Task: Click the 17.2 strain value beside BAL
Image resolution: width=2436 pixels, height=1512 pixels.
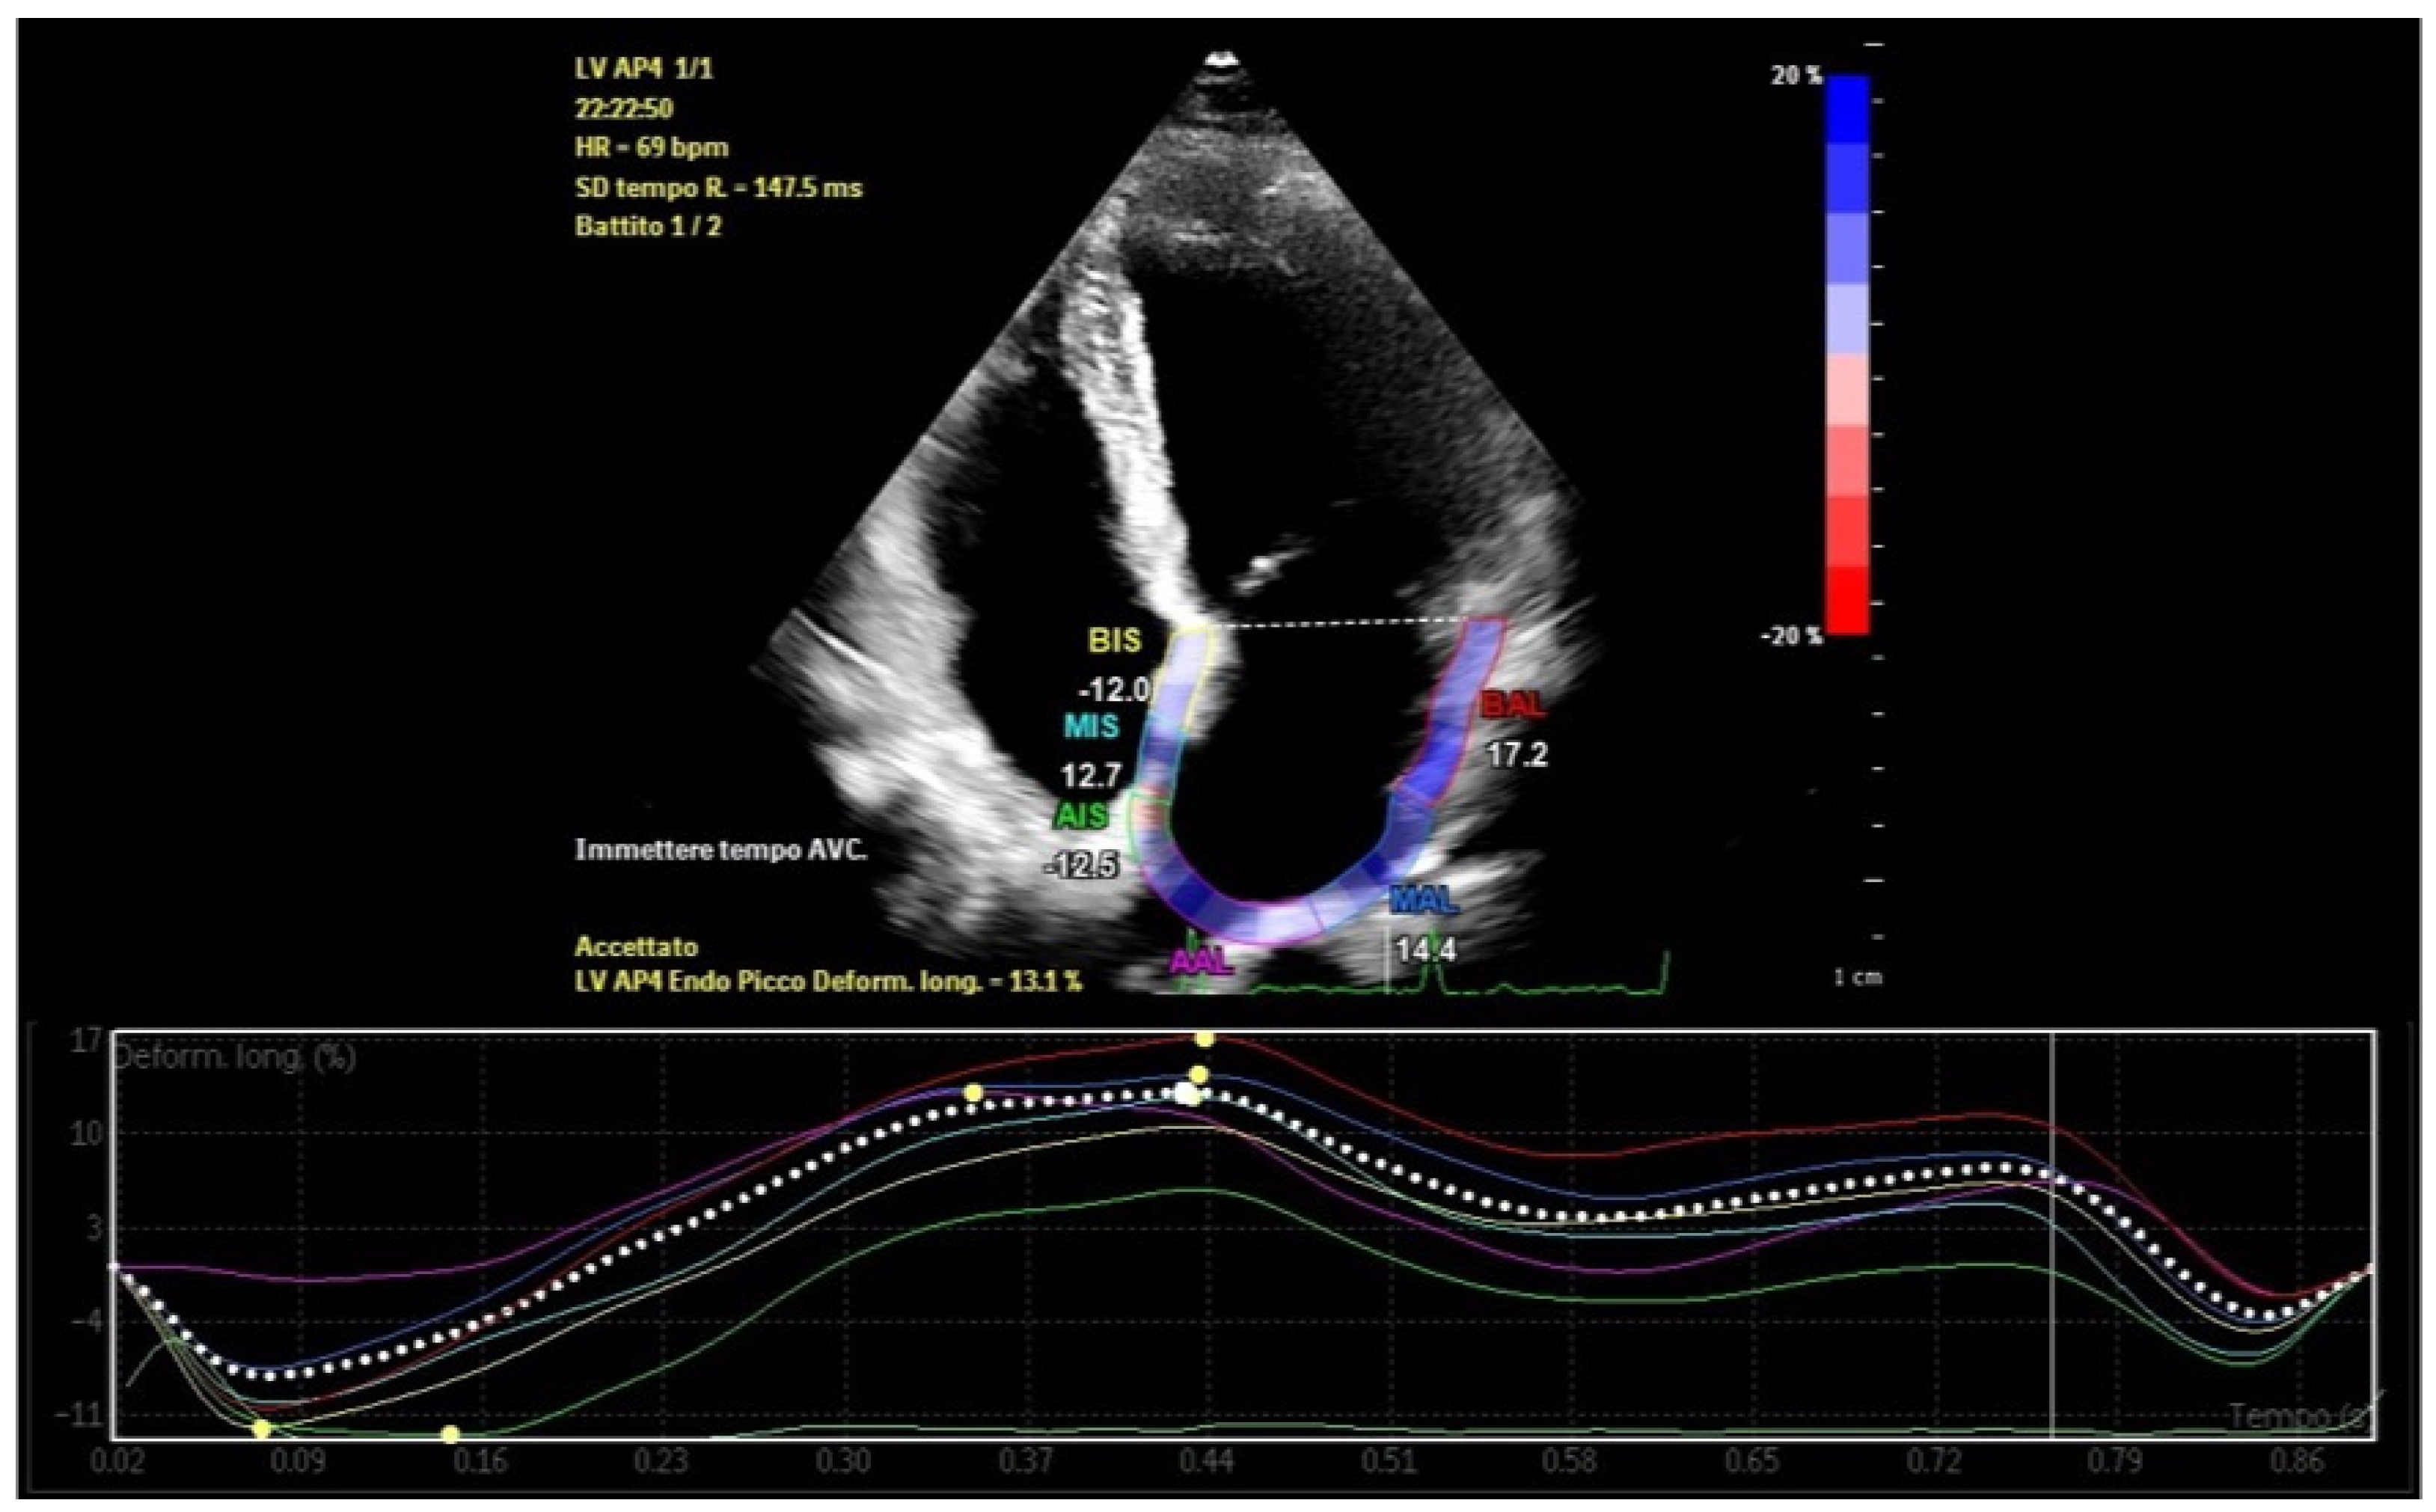Action: pyautogui.click(x=1516, y=754)
